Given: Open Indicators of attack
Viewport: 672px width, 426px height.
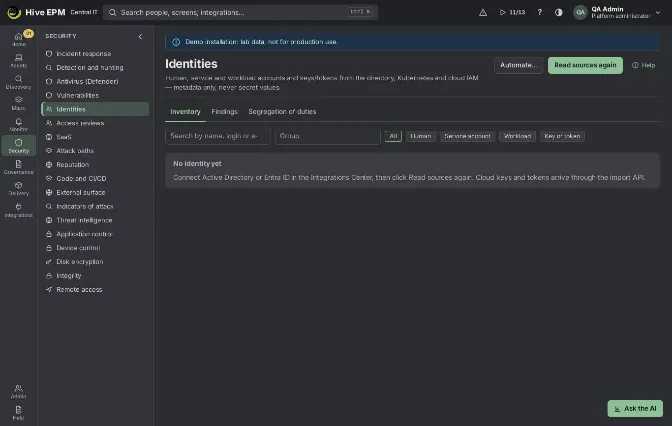Looking at the screenshot, I should tap(95, 206).
